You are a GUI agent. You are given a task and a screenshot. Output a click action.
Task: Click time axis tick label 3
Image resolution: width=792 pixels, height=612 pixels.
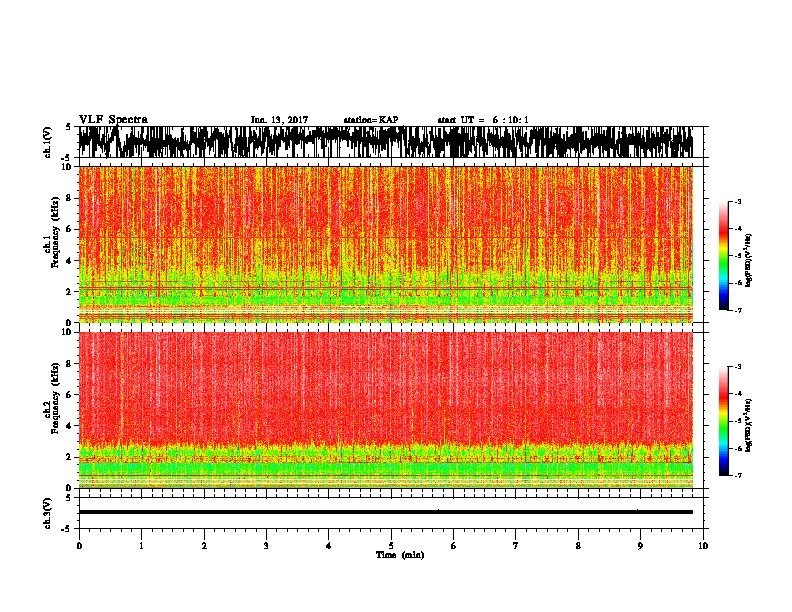pyautogui.click(x=266, y=546)
